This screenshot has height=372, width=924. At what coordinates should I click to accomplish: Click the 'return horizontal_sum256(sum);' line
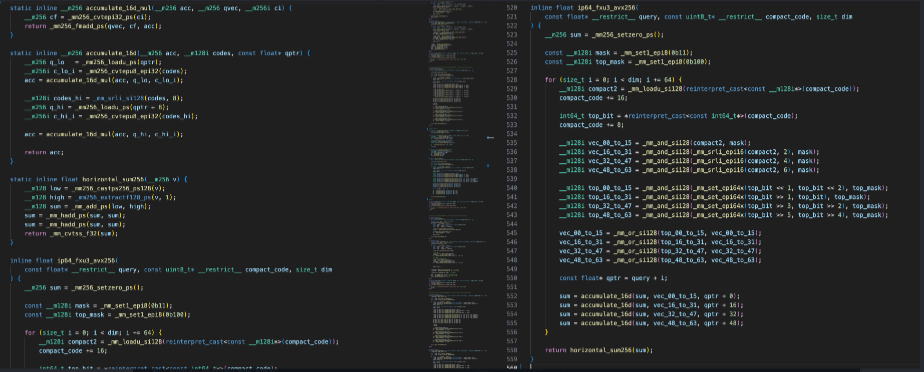(599, 350)
